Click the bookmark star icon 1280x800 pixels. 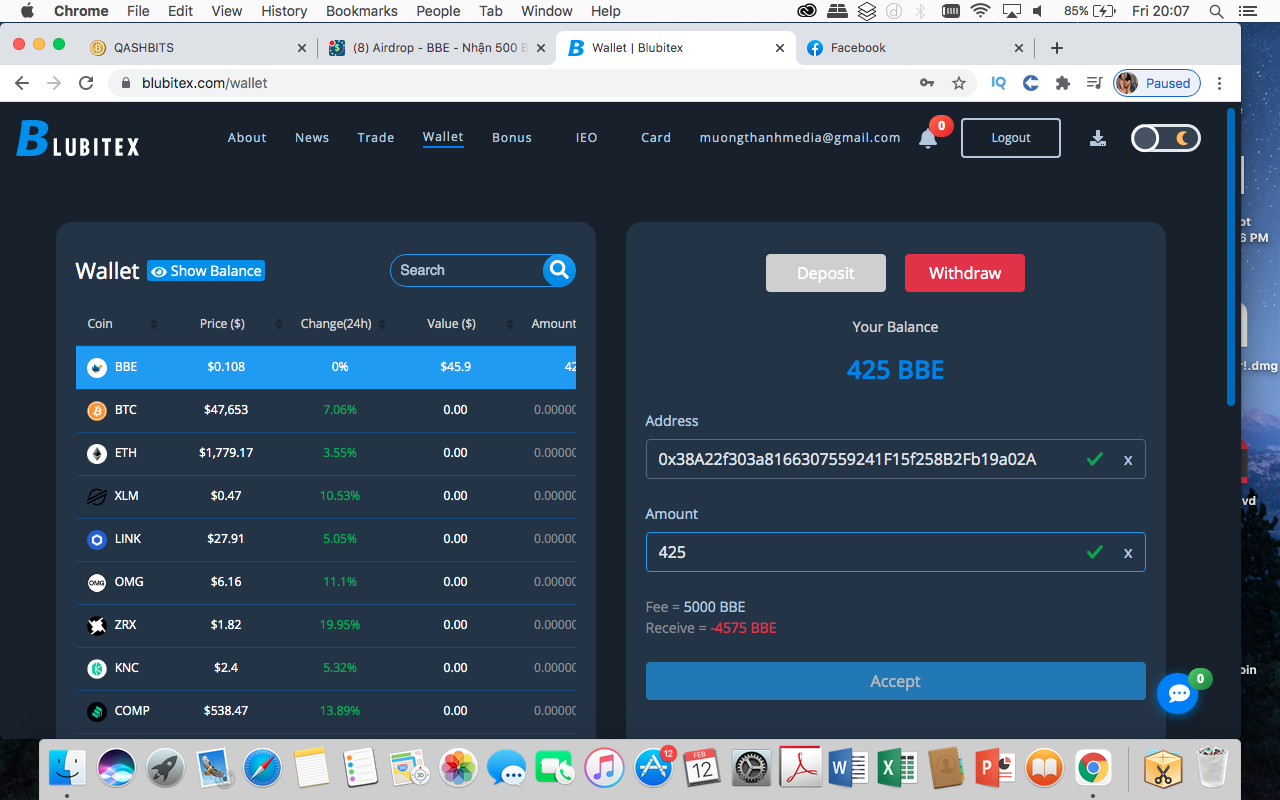[959, 83]
